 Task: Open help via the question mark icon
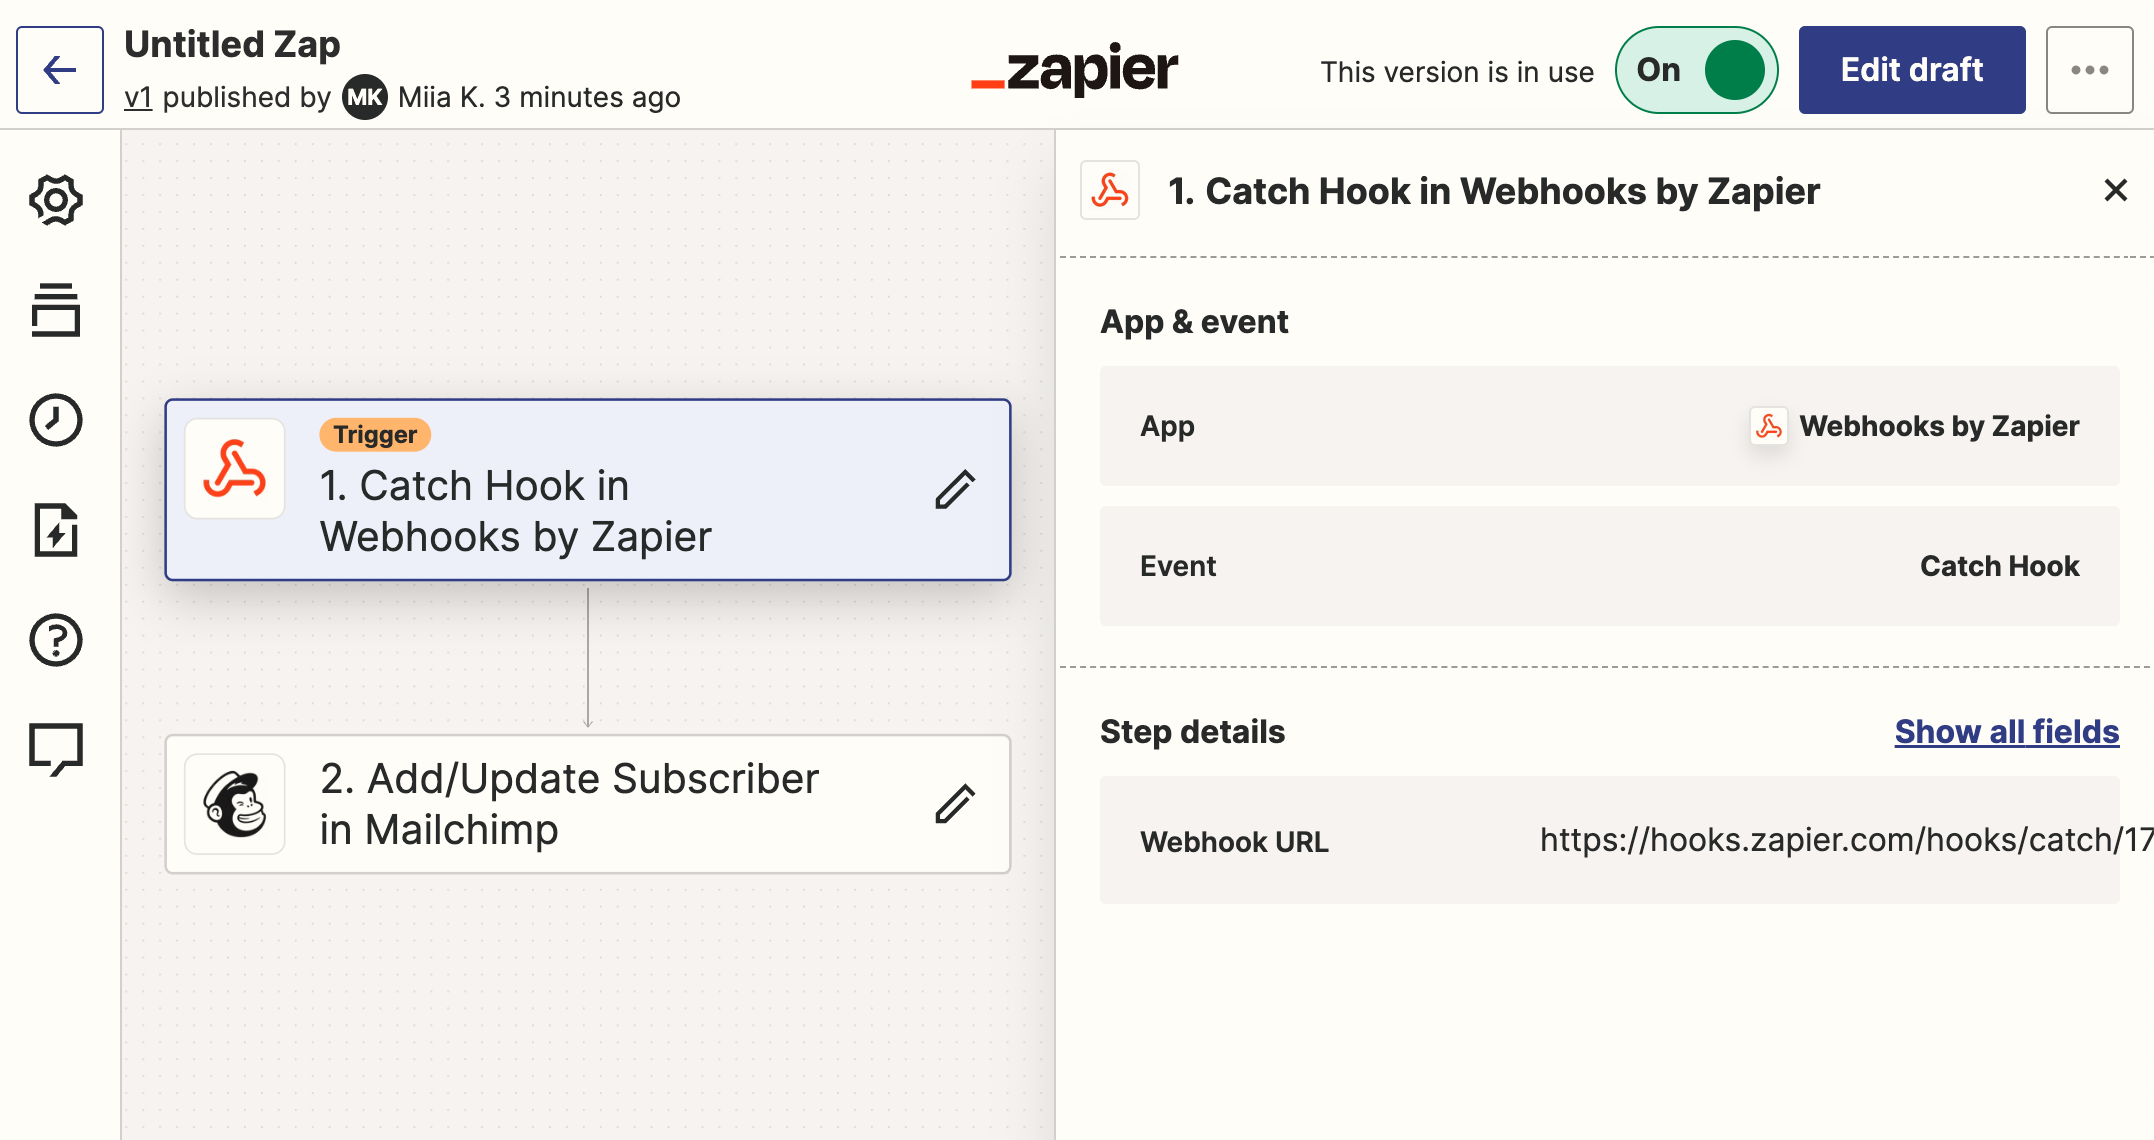point(56,641)
